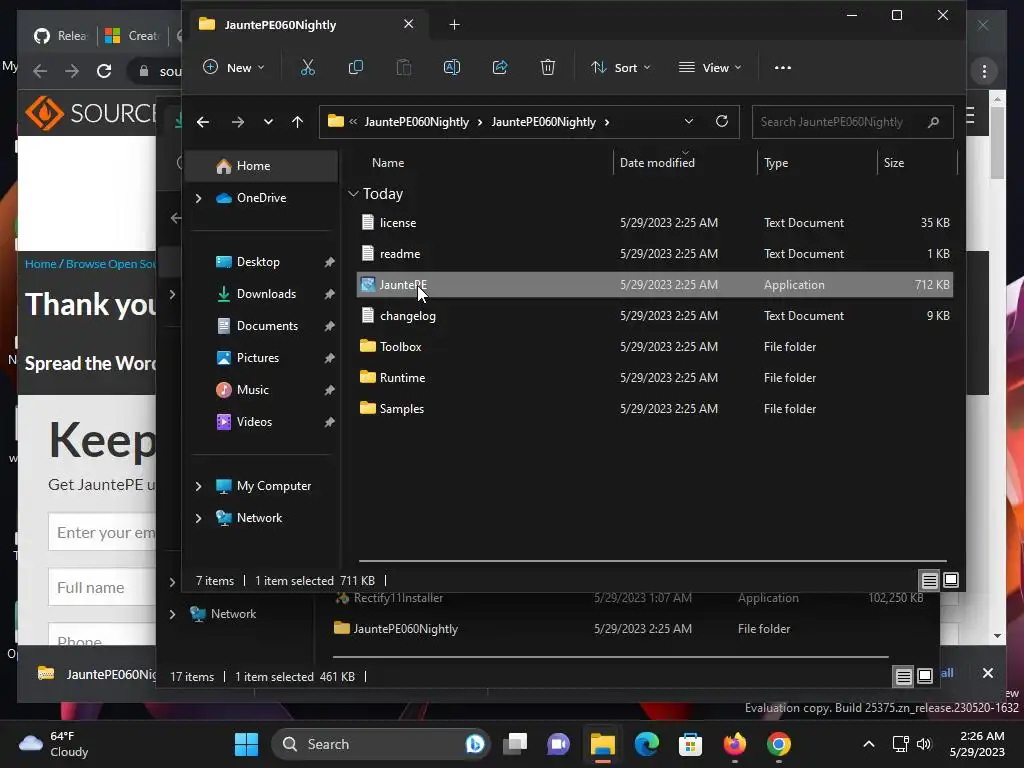The height and width of the screenshot is (768, 1024).
Task: Open Microsoft Store from the taskbar
Action: tap(690, 744)
